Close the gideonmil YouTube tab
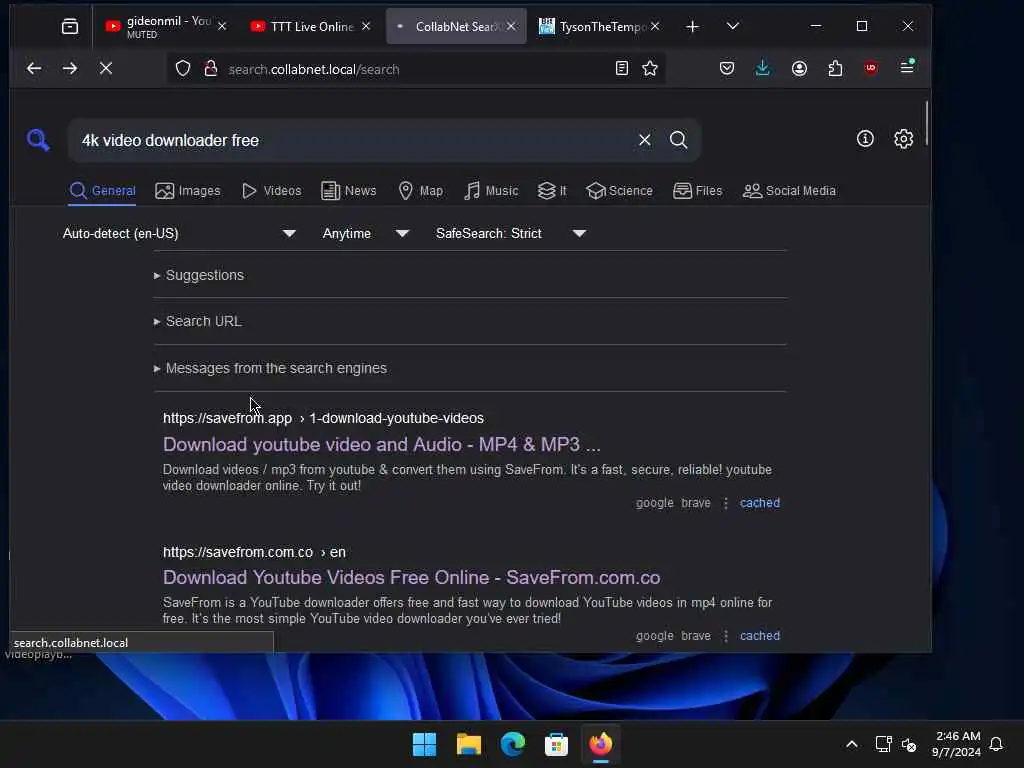The height and width of the screenshot is (768, 1024). tap(222, 26)
